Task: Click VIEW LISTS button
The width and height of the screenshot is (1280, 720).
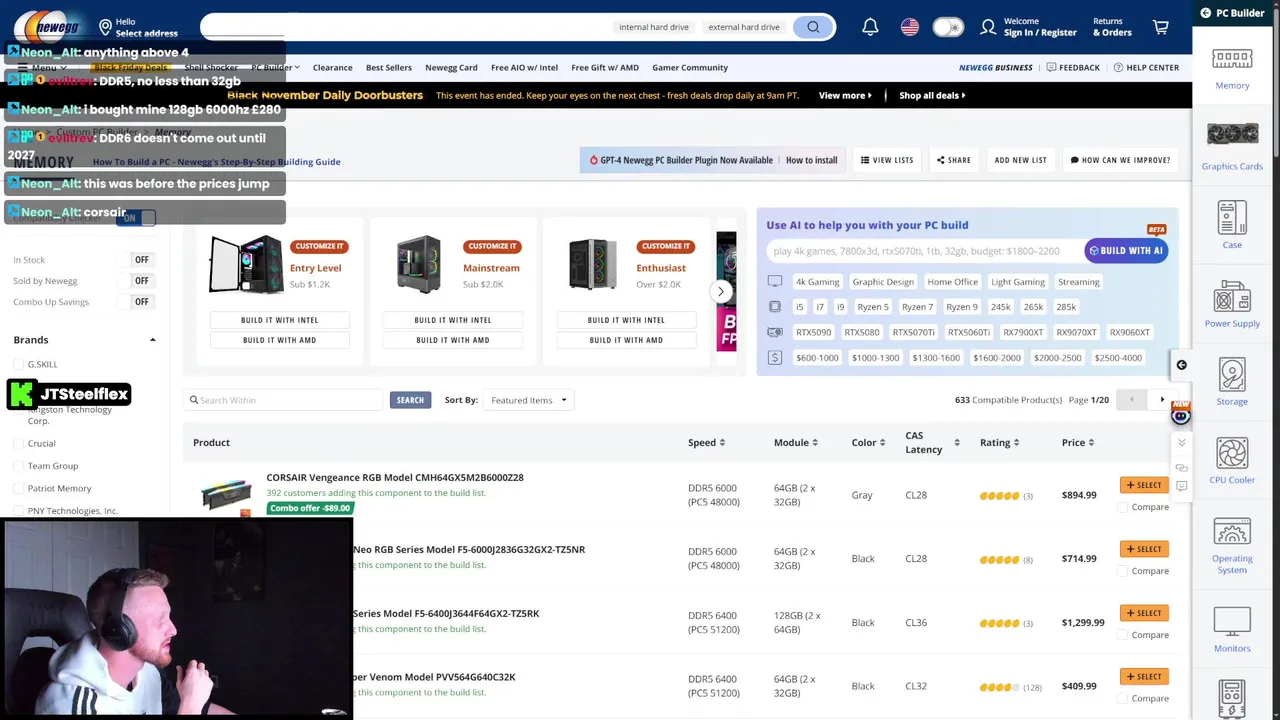Action: tap(887, 160)
